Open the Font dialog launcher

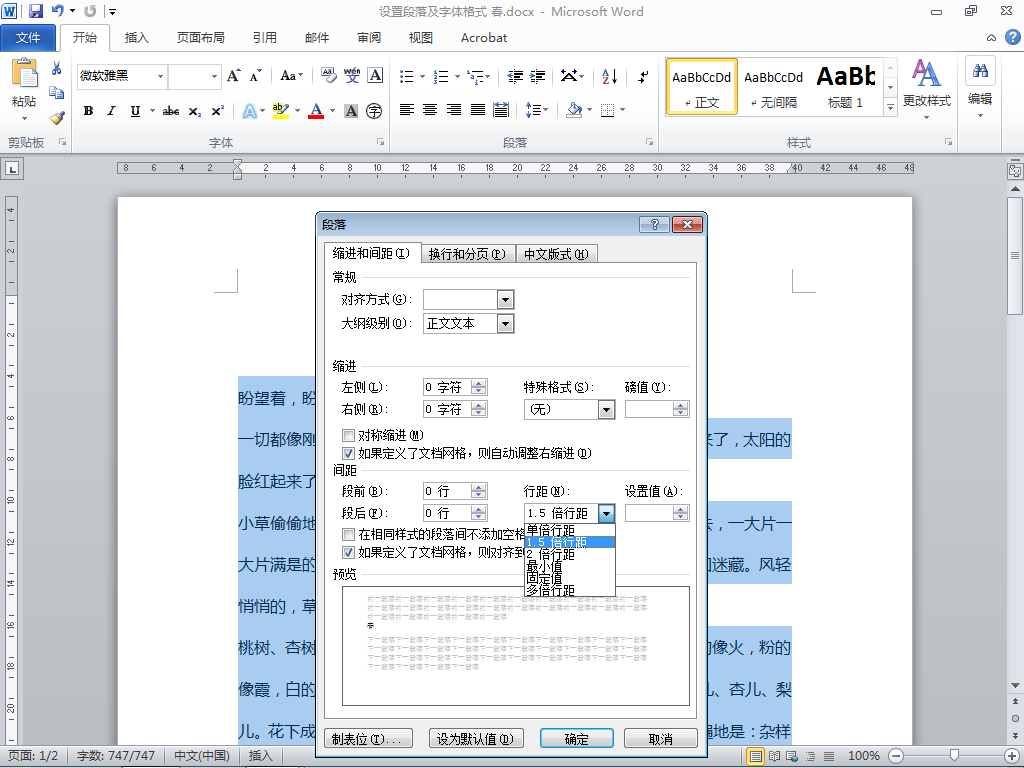coord(380,142)
